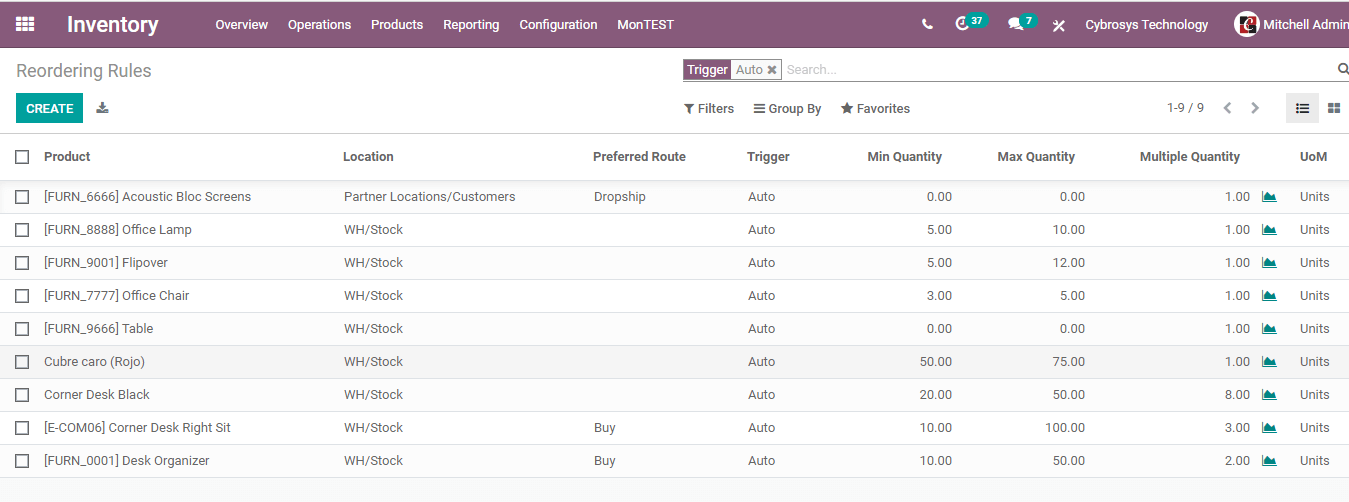
Task: Open the Reporting menu
Action: 471,25
